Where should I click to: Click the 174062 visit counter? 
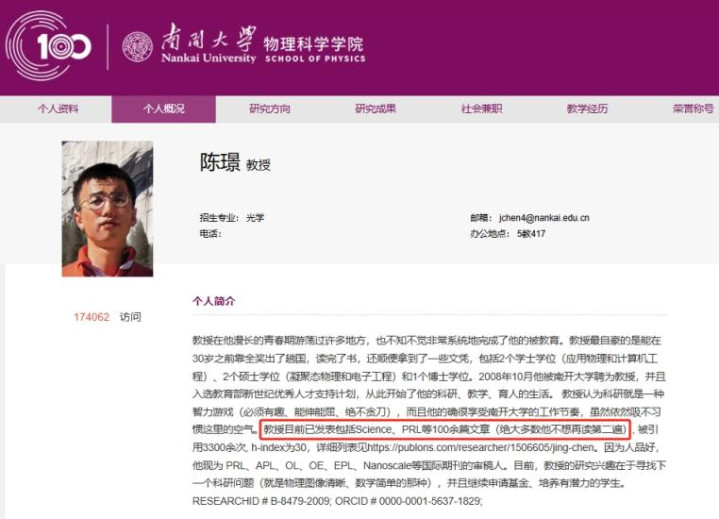click(x=92, y=317)
